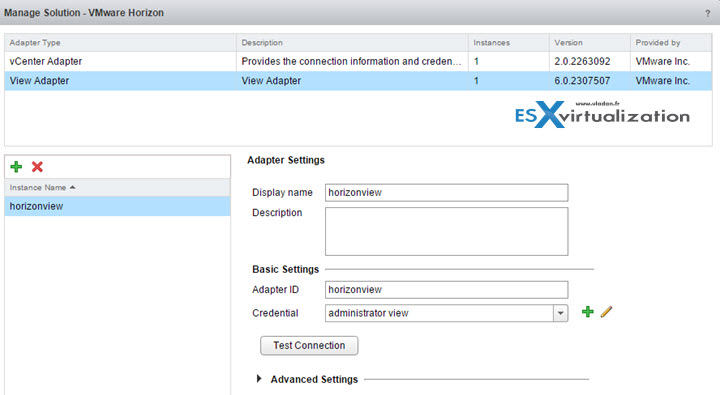Click the Instances column header
The image size is (720, 395).
tap(509, 43)
